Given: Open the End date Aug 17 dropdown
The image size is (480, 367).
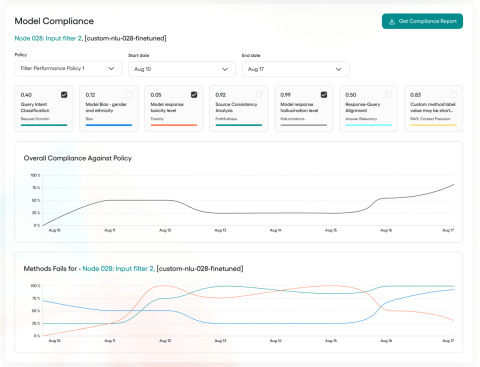Looking at the screenshot, I should 295,69.
